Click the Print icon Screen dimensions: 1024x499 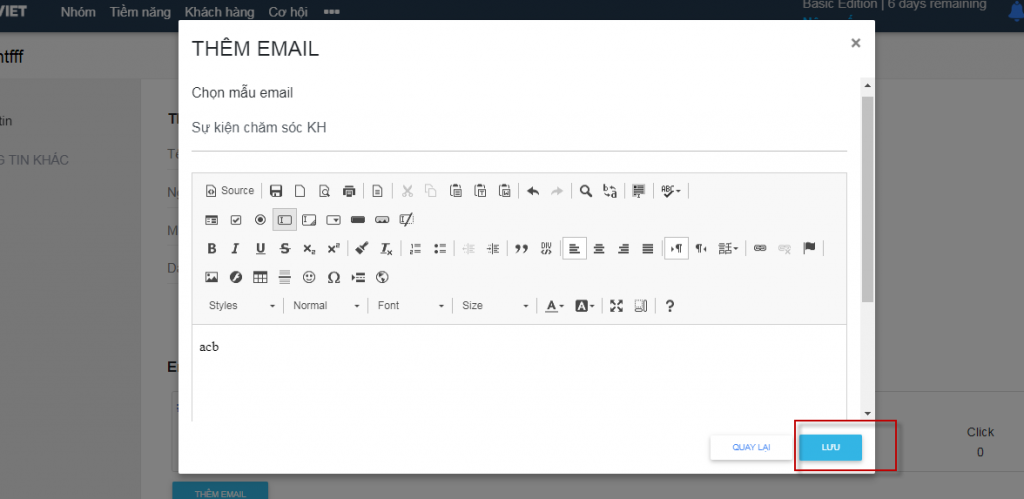pos(349,191)
